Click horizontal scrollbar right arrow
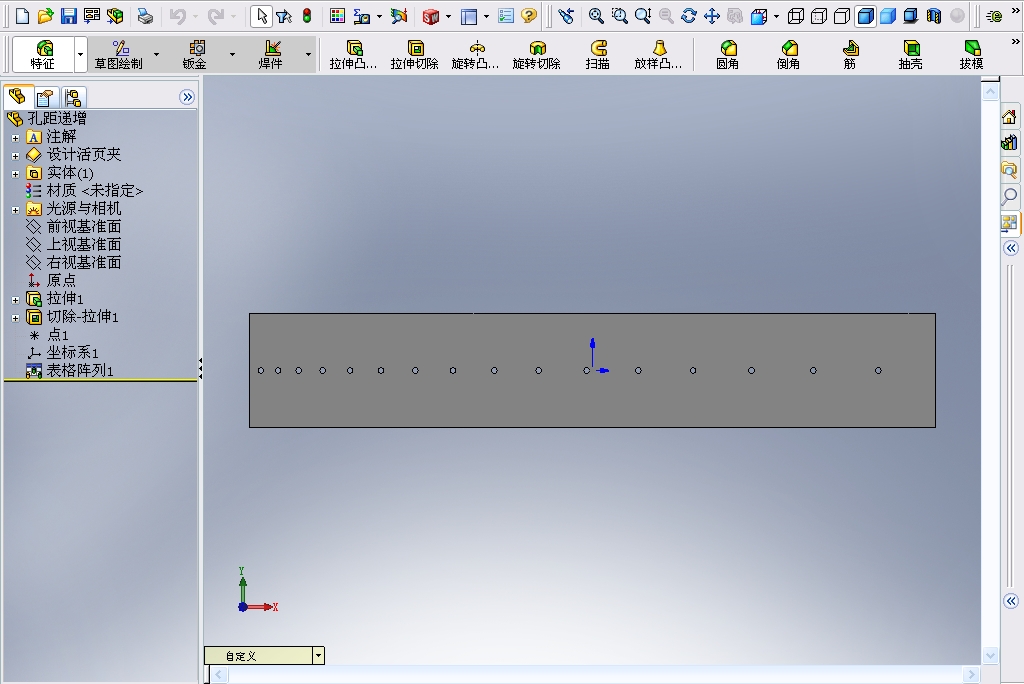 point(971,674)
